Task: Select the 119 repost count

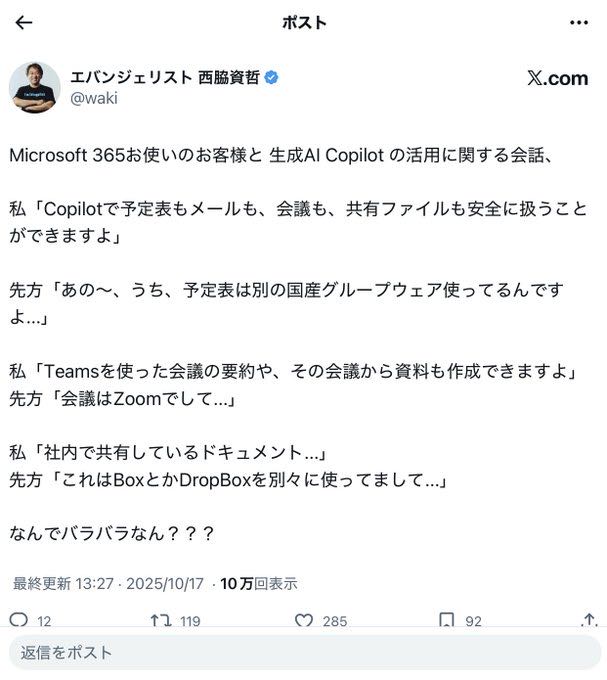Action: pos(189,621)
